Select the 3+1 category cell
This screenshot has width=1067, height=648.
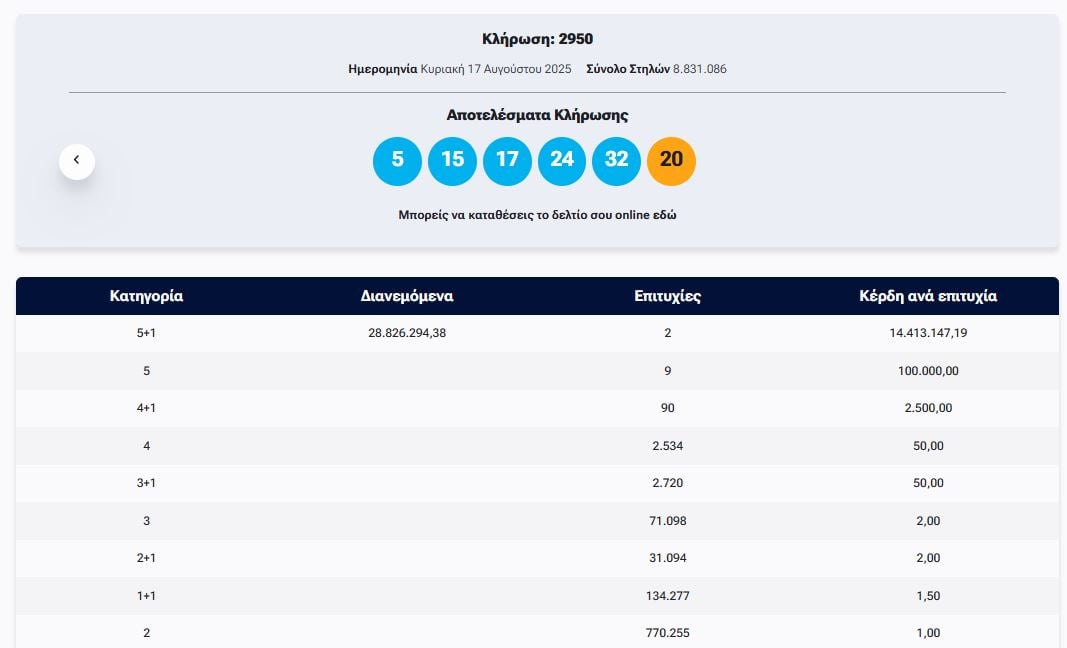[146, 483]
